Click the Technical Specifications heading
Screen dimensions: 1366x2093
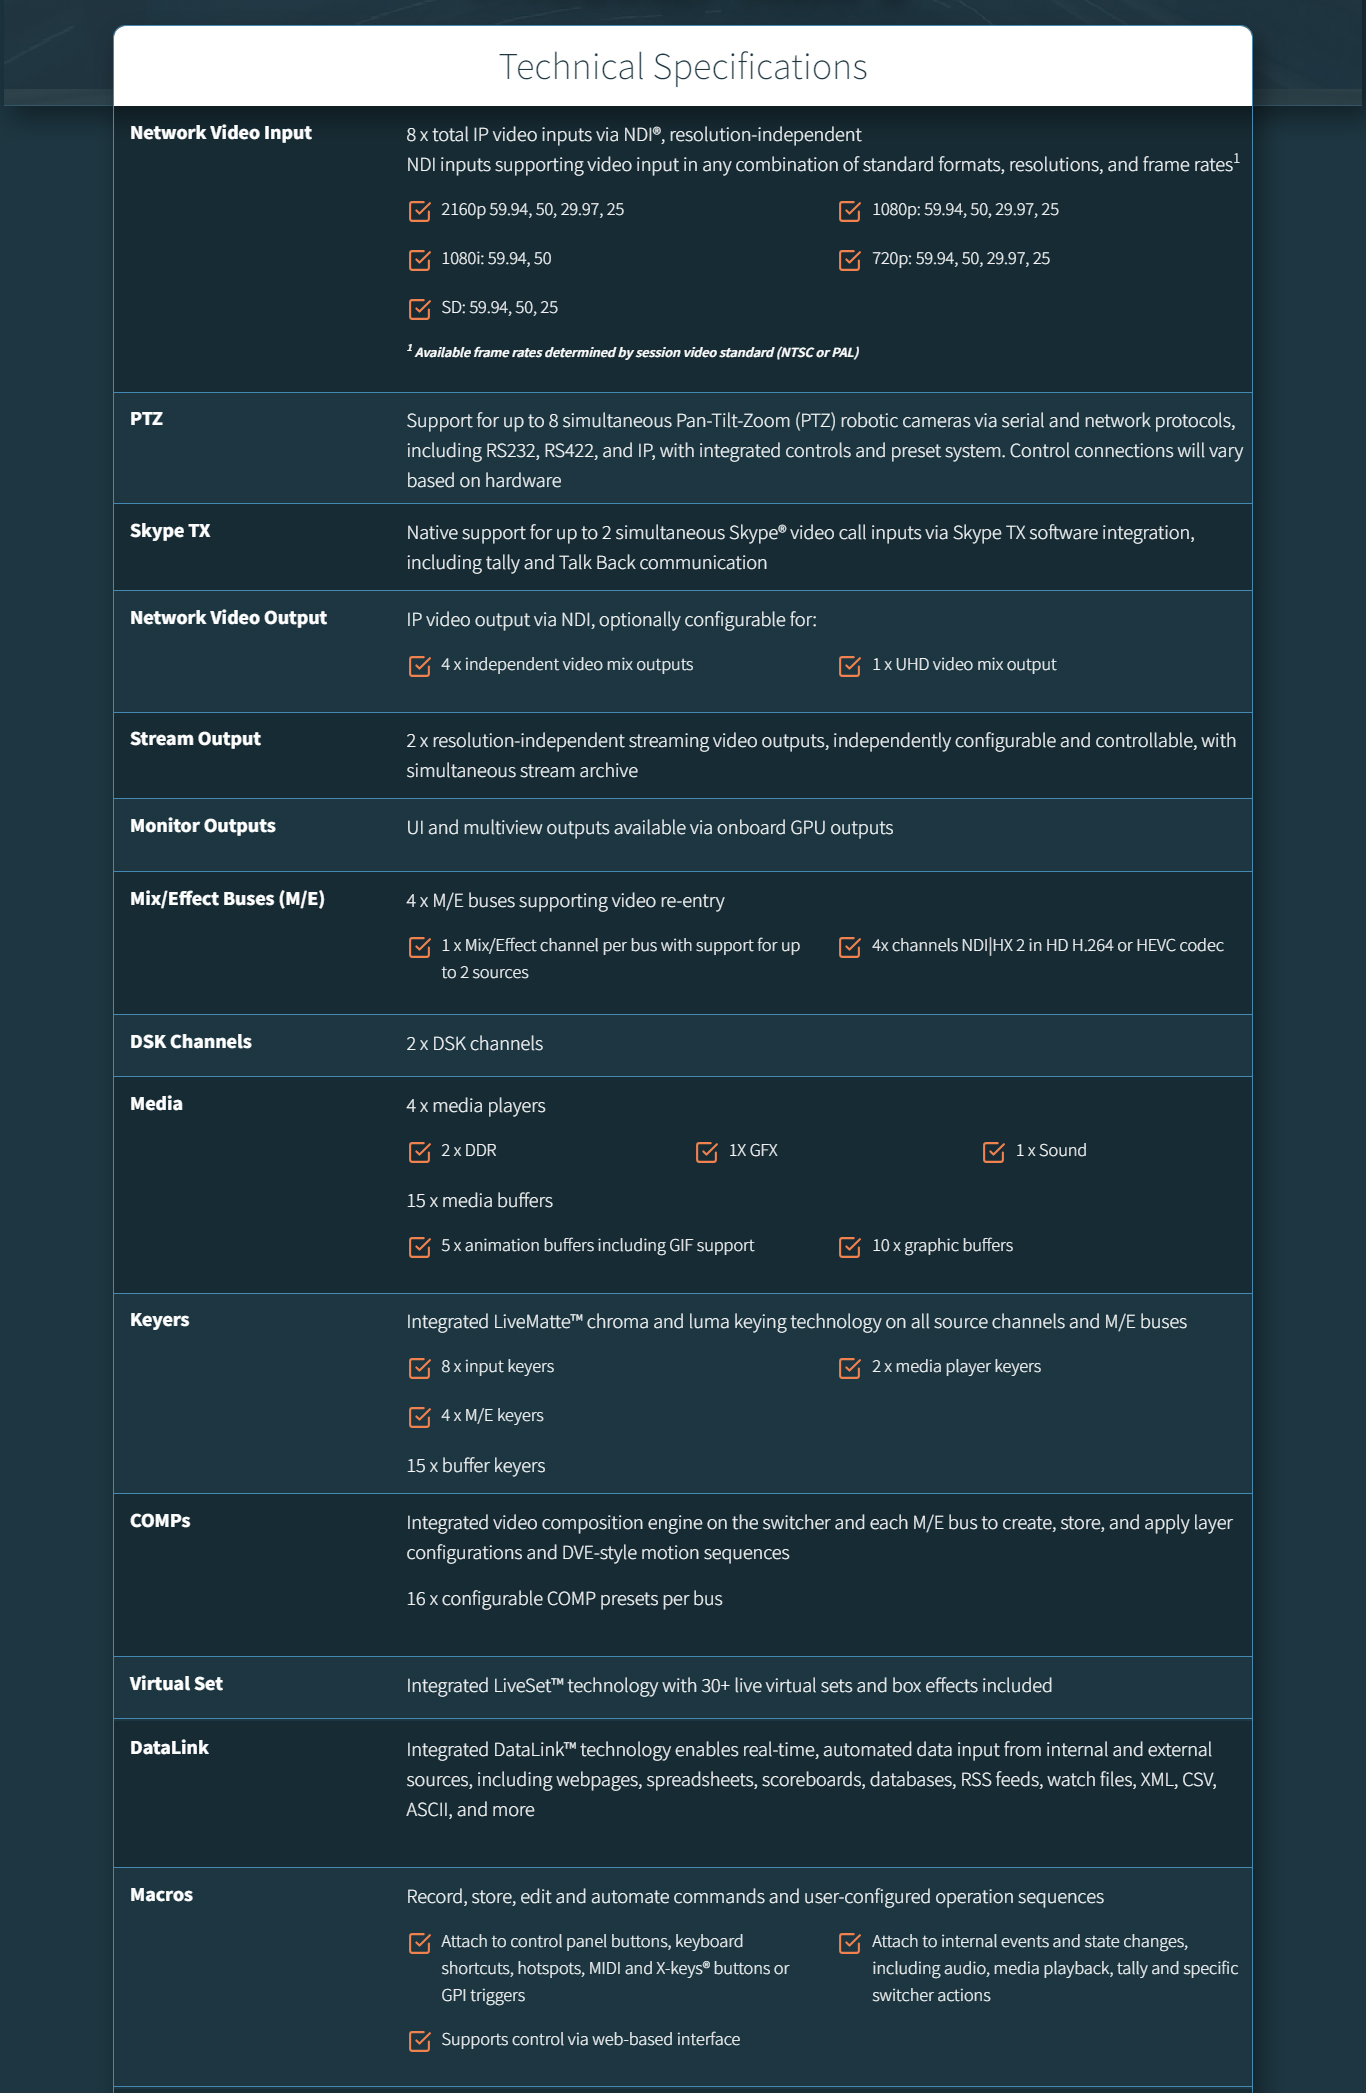(683, 67)
